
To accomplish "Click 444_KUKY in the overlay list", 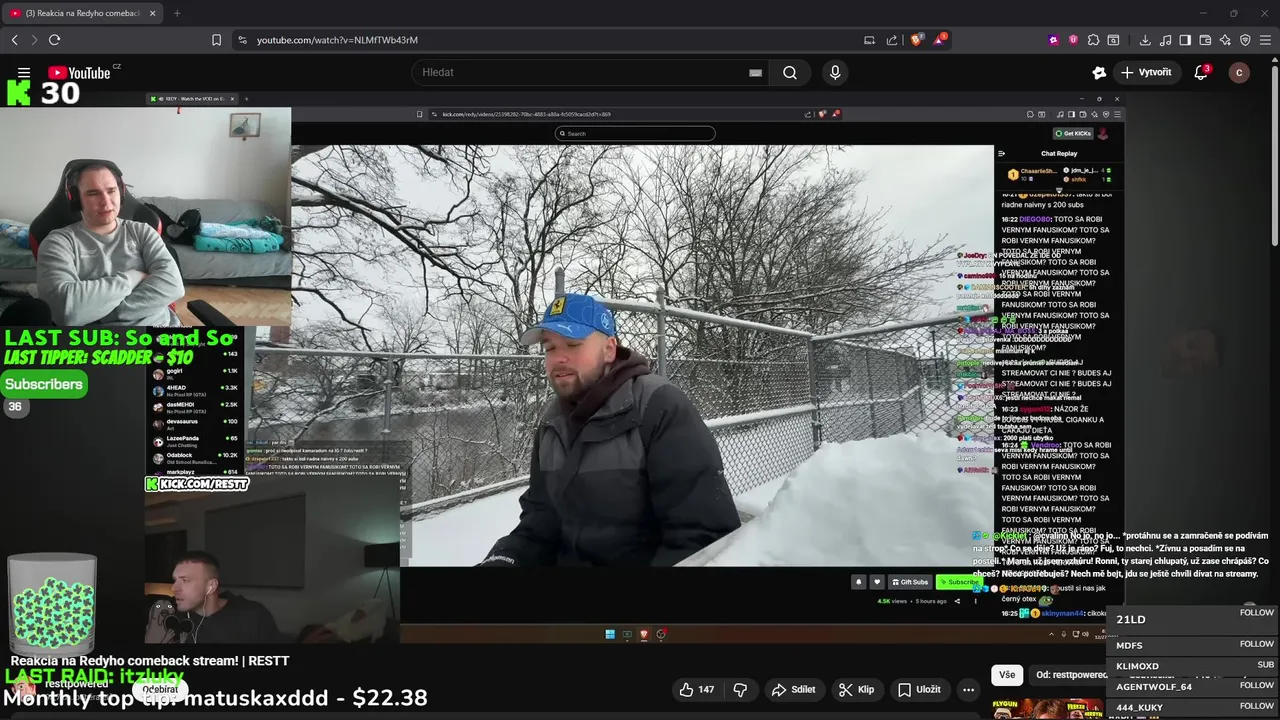I will coord(1139,708).
